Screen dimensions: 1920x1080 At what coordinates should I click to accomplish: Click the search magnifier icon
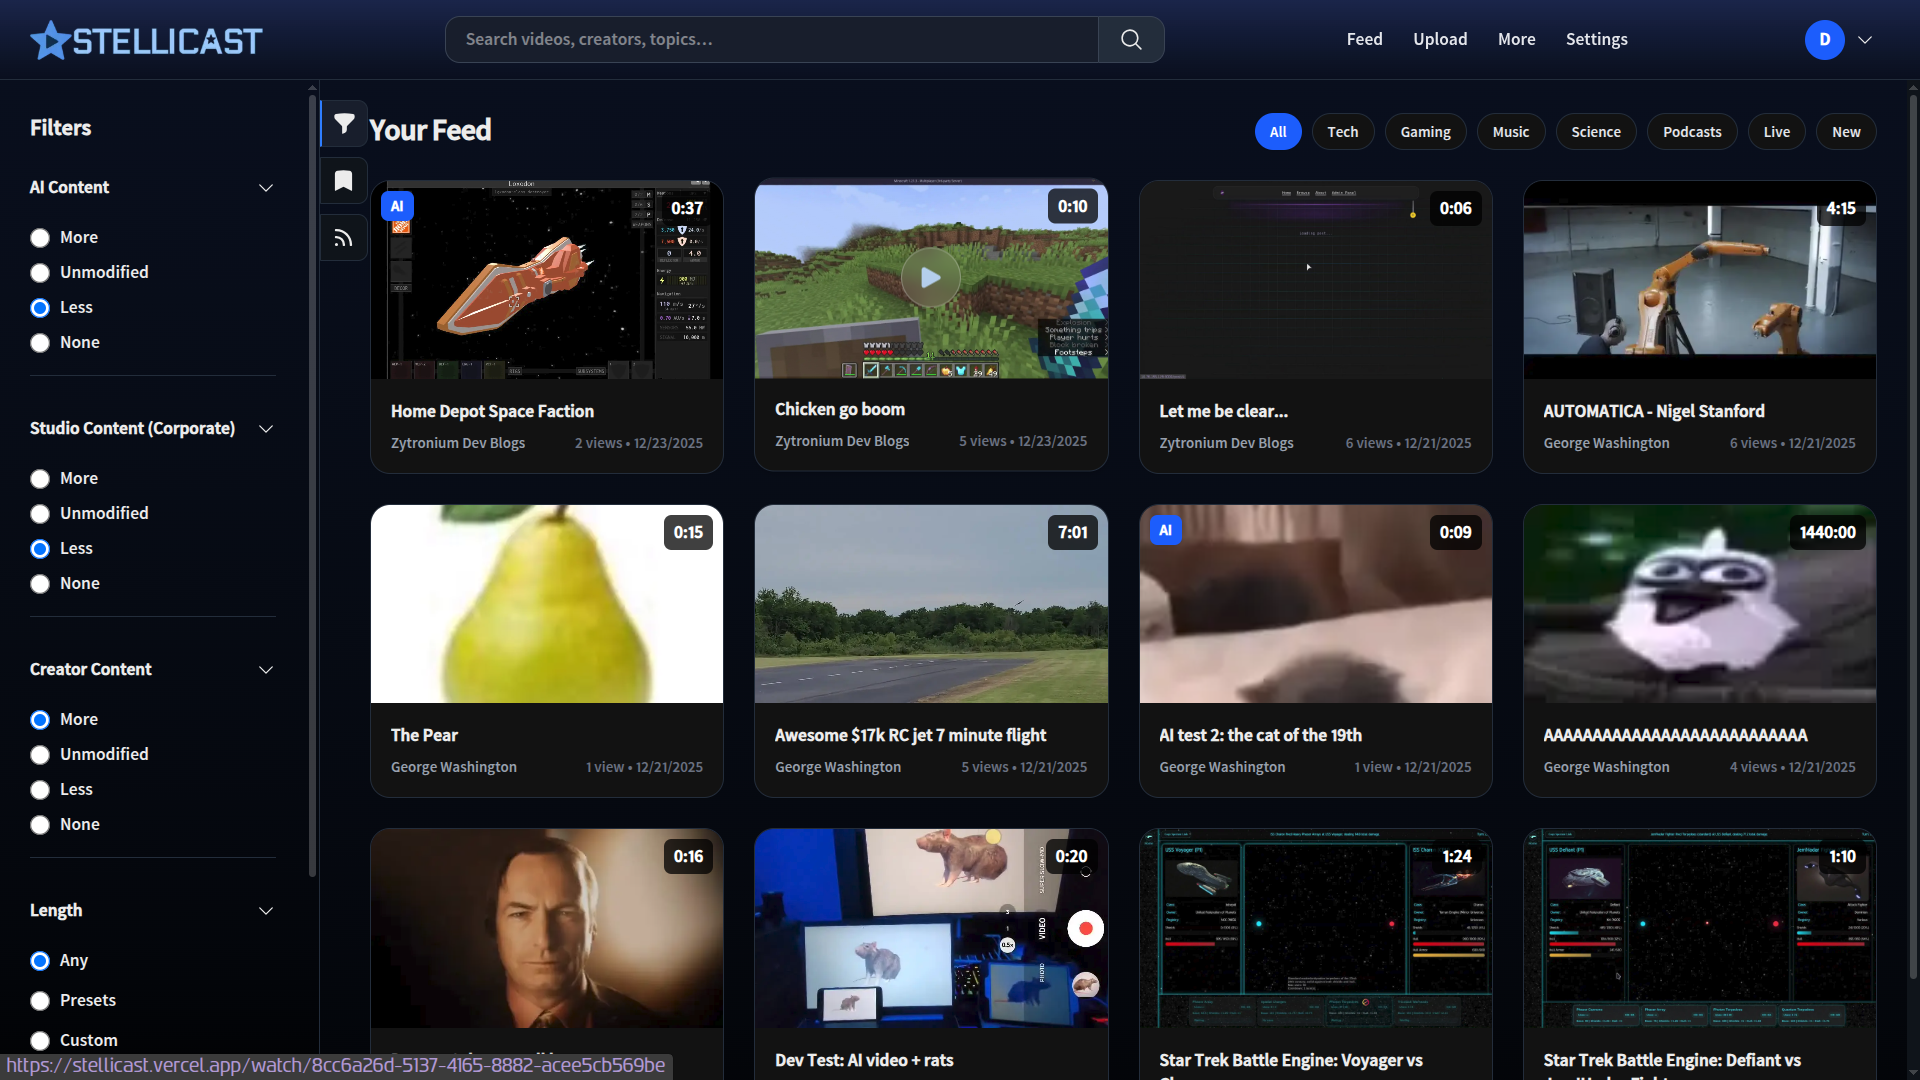[1131, 39]
